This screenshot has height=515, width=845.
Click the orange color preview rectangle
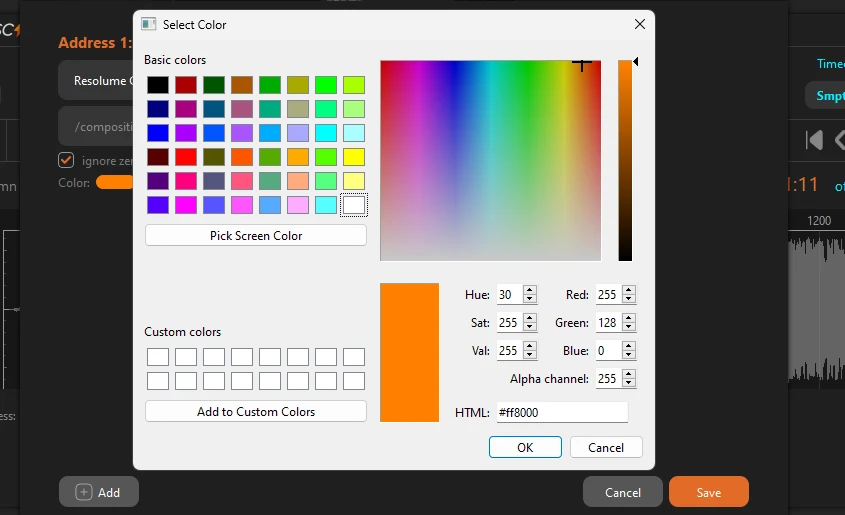tap(410, 352)
